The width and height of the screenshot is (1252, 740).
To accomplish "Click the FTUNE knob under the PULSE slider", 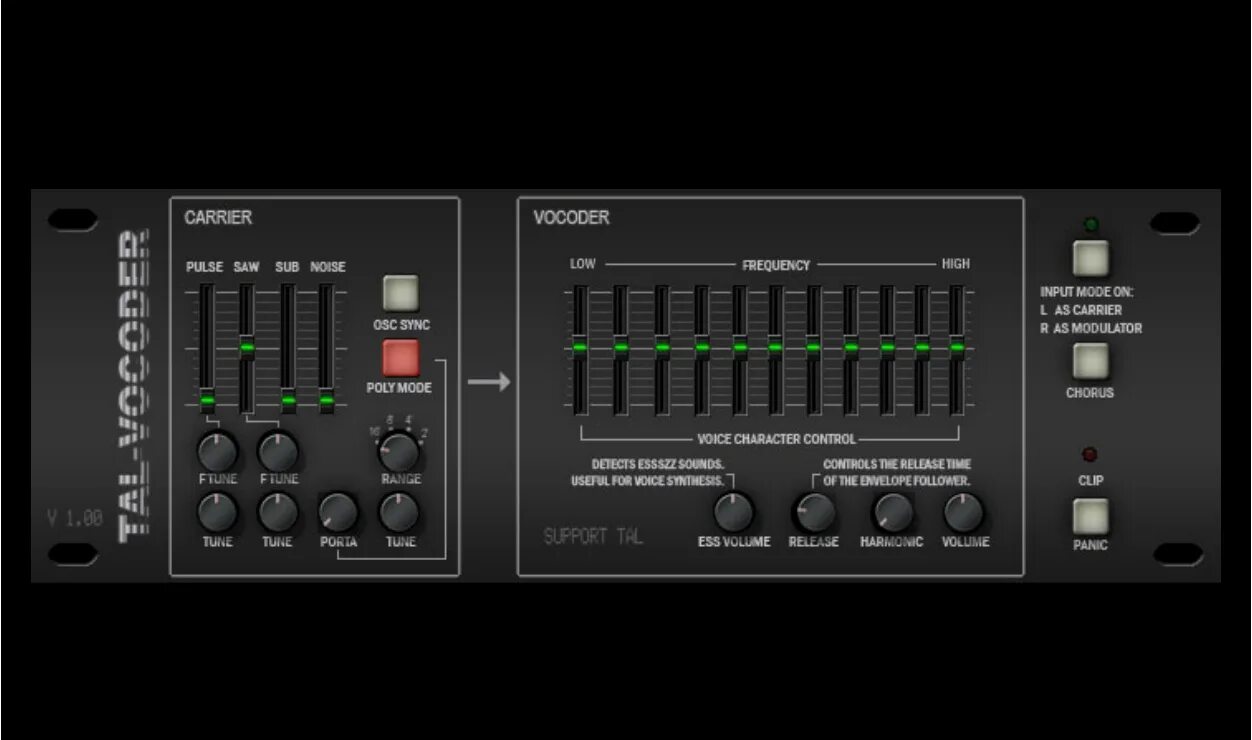I will [x=218, y=452].
